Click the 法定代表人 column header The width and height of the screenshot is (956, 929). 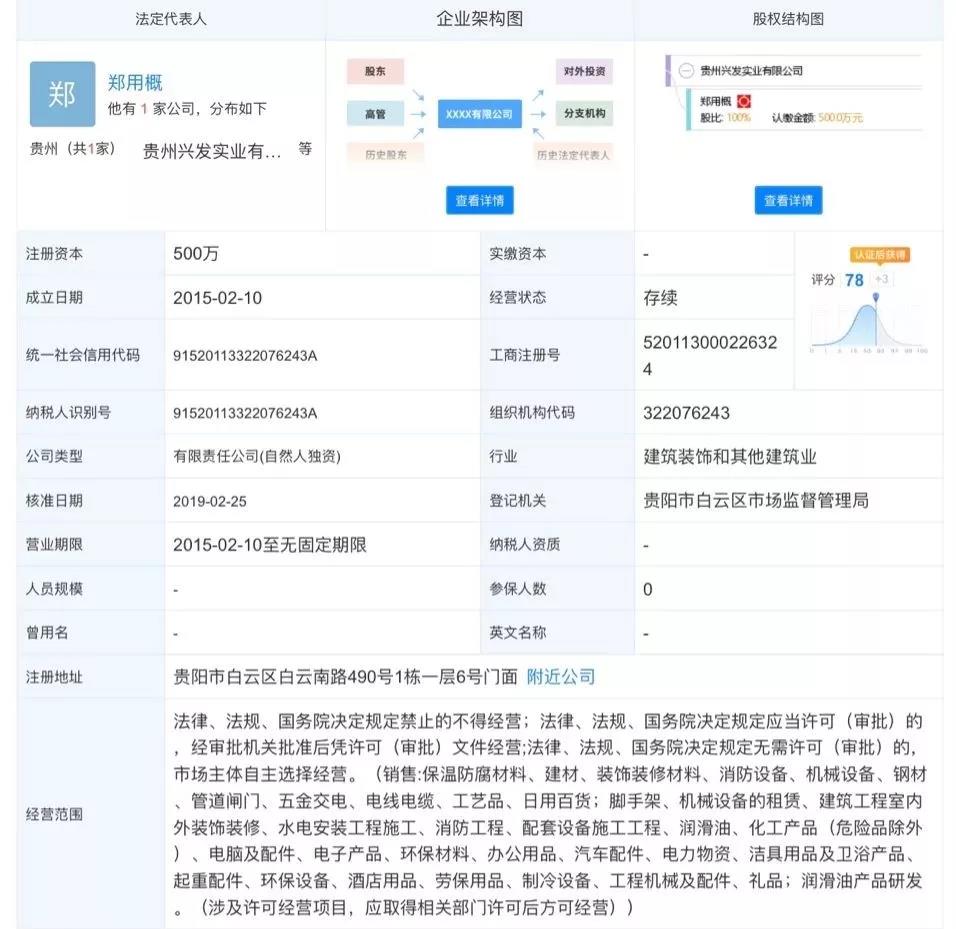[171, 19]
